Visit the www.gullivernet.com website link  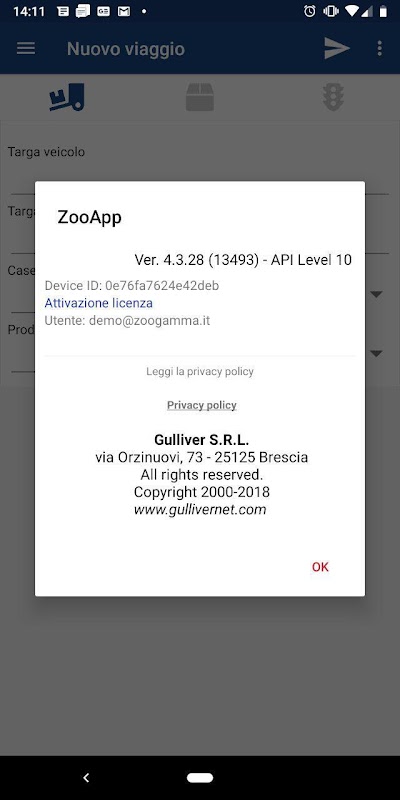pos(200,509)
